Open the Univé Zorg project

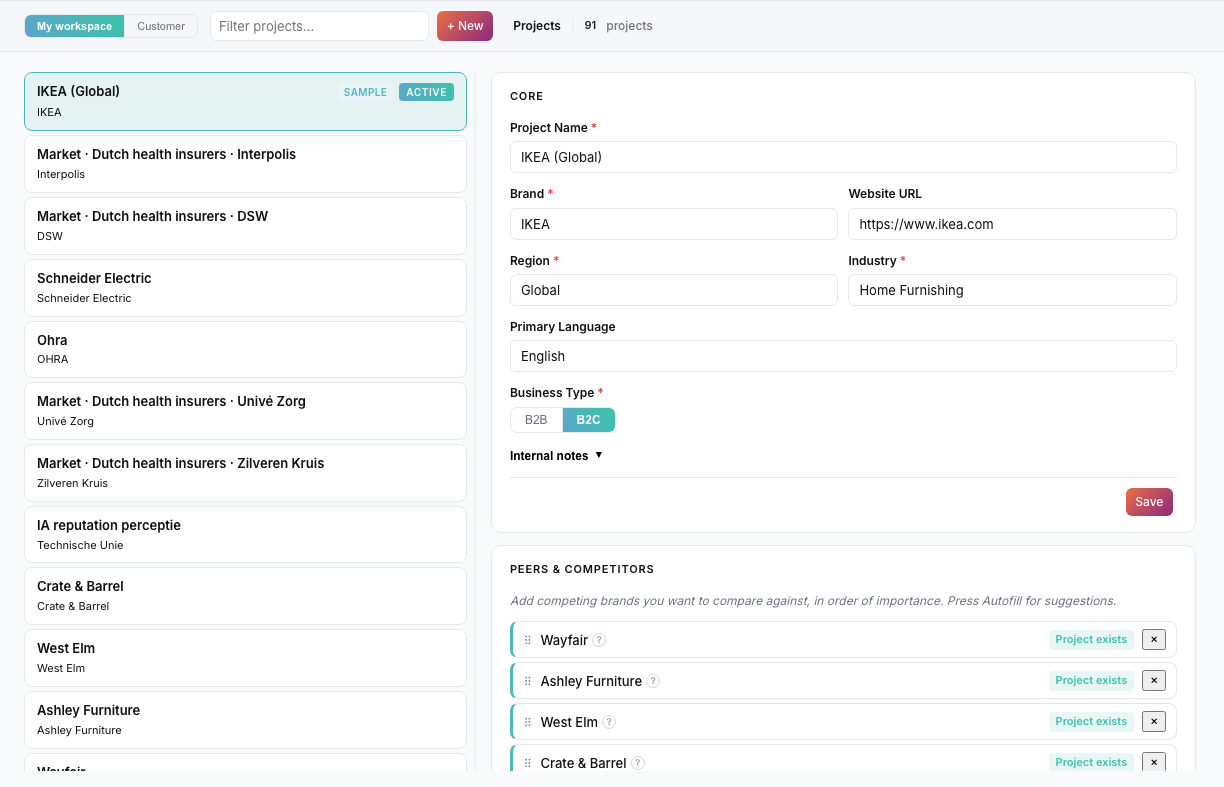pos(245,411)
